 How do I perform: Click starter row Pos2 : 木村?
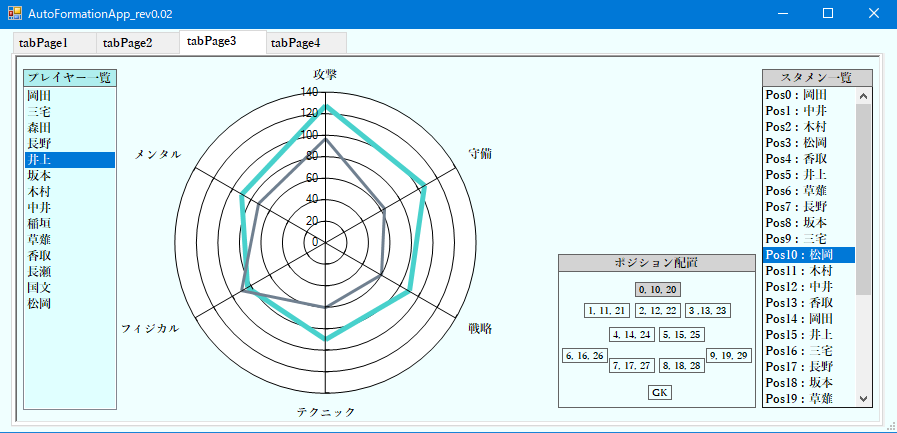click(x=809, y=126)
